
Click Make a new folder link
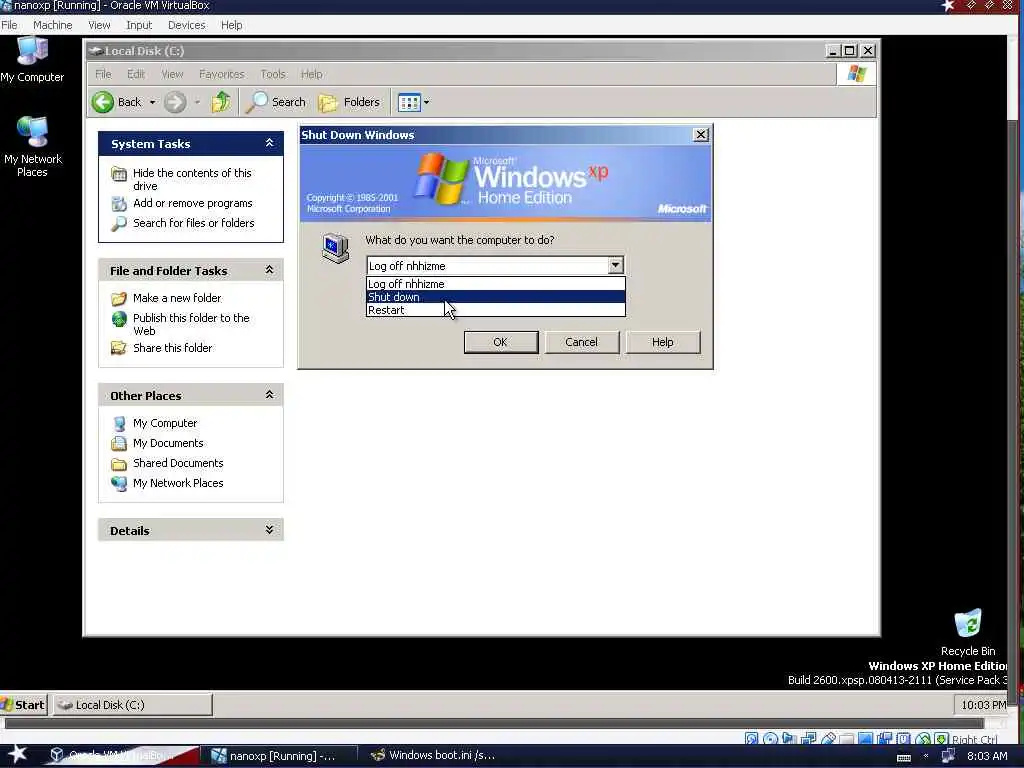click(x=177, y=298)
